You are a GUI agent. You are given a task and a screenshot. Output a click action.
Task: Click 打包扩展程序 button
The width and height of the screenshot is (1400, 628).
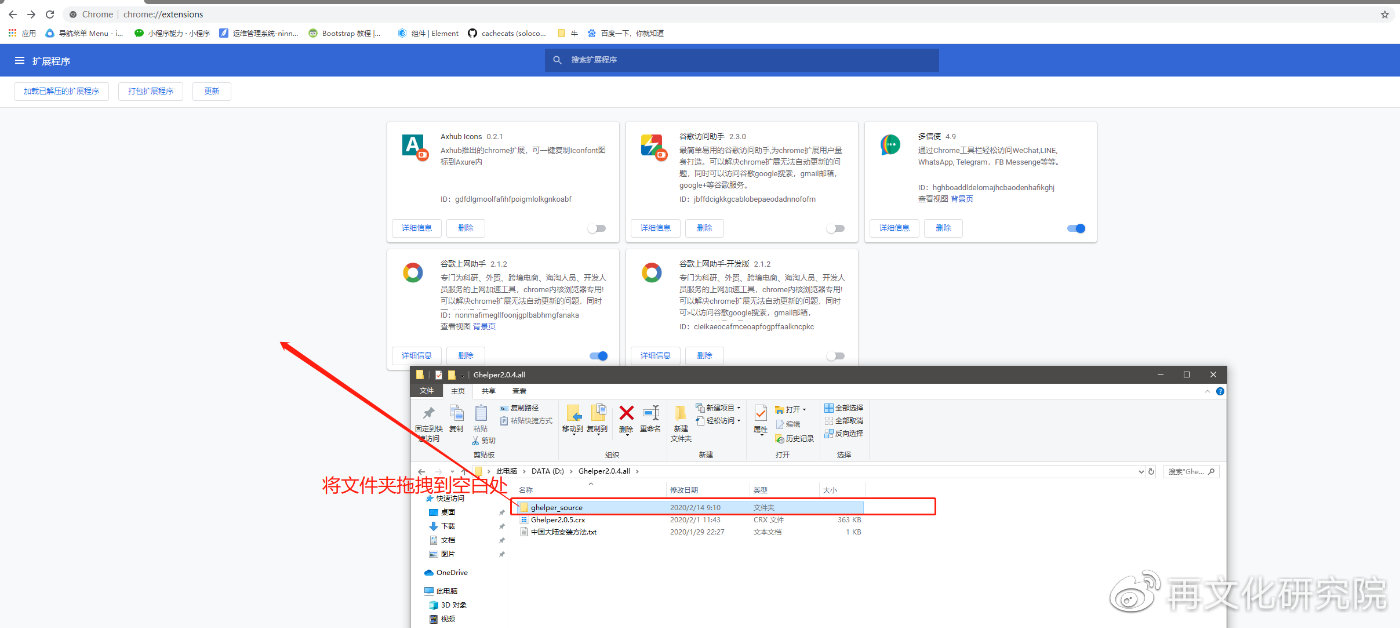(151, 91)
